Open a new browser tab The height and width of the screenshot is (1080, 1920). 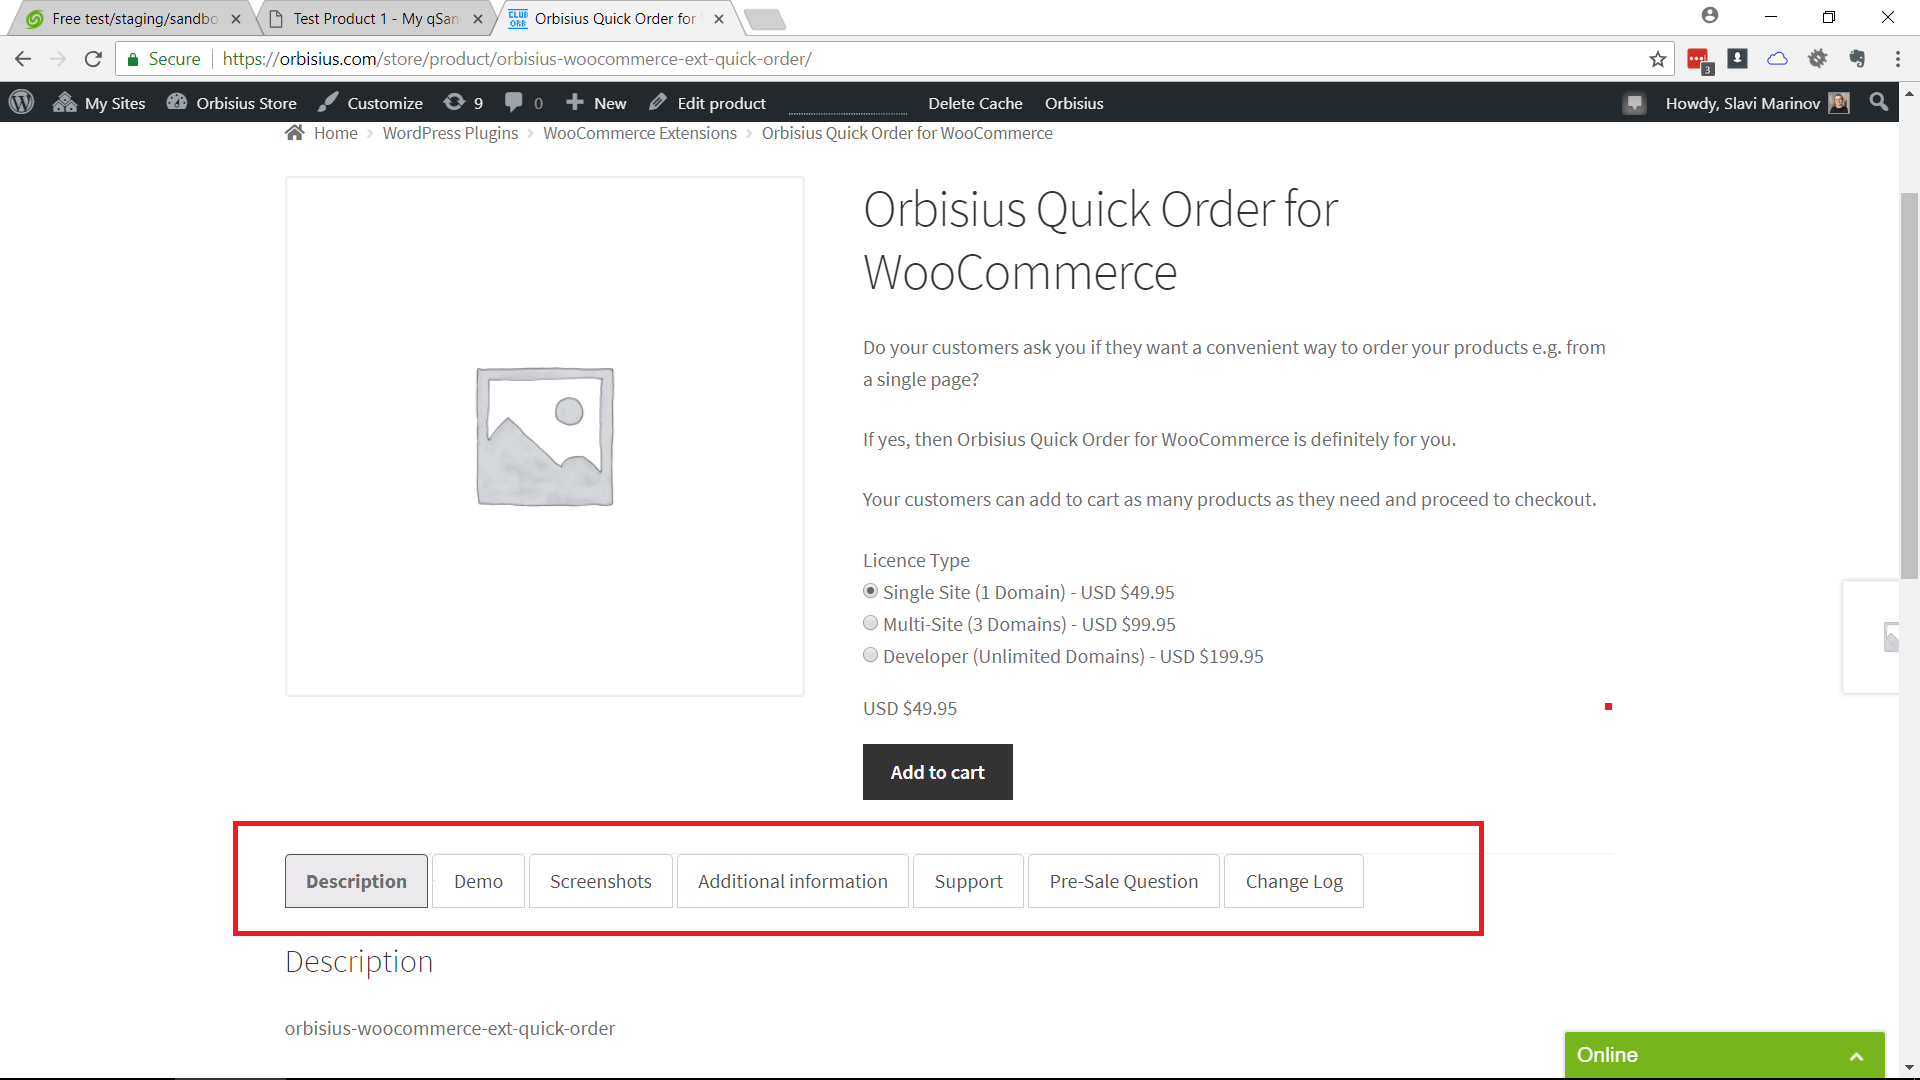pos(765,19)
